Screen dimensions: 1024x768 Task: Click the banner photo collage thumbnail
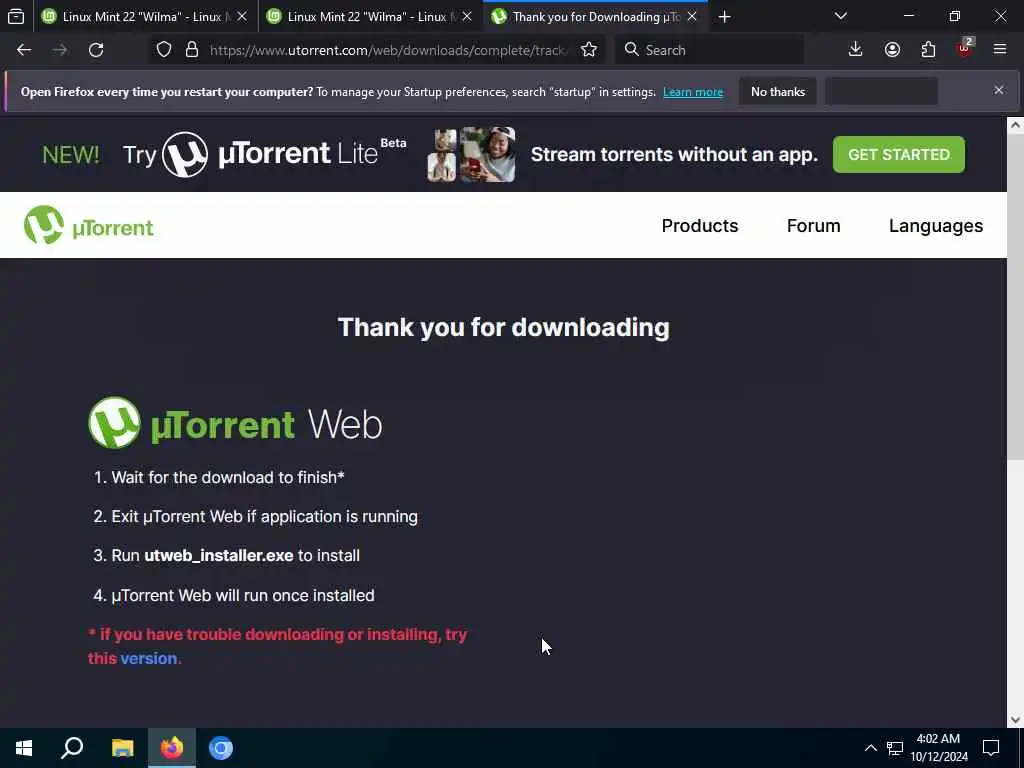click(471, 155)
